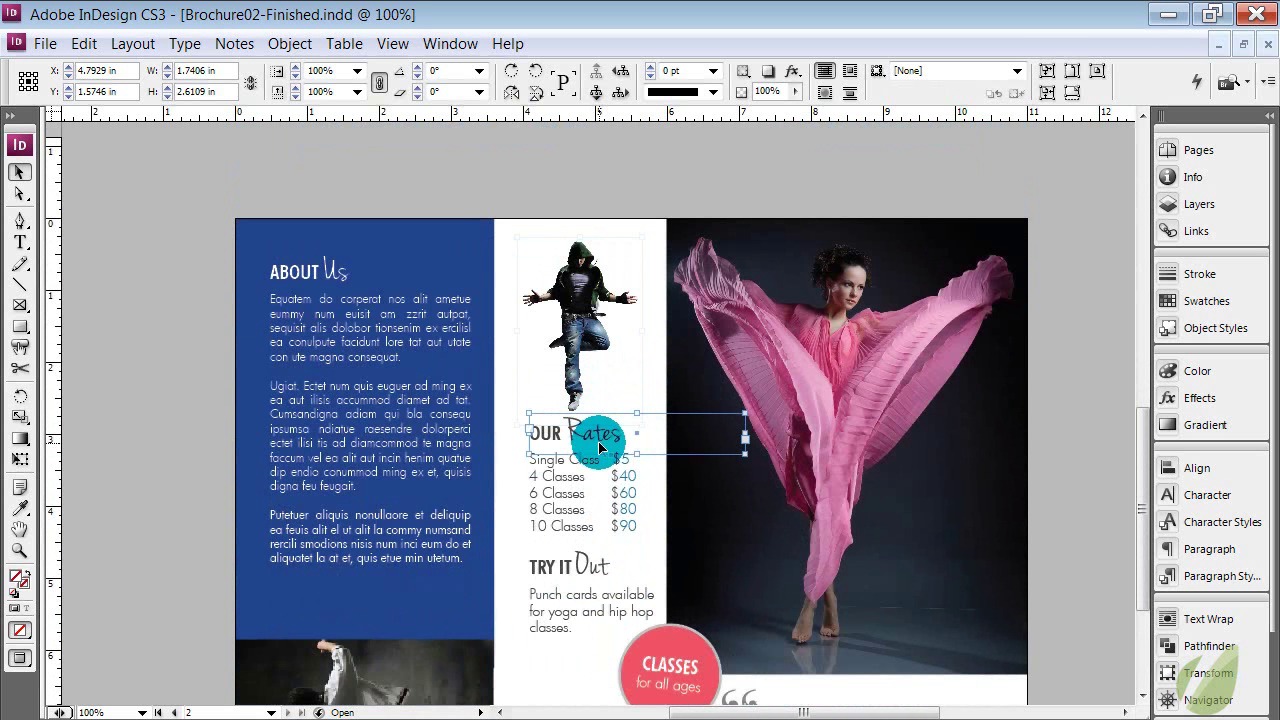Activate the Hand tool
Image resolution: width=1280 pixels, height=720 pixels.
20,529
